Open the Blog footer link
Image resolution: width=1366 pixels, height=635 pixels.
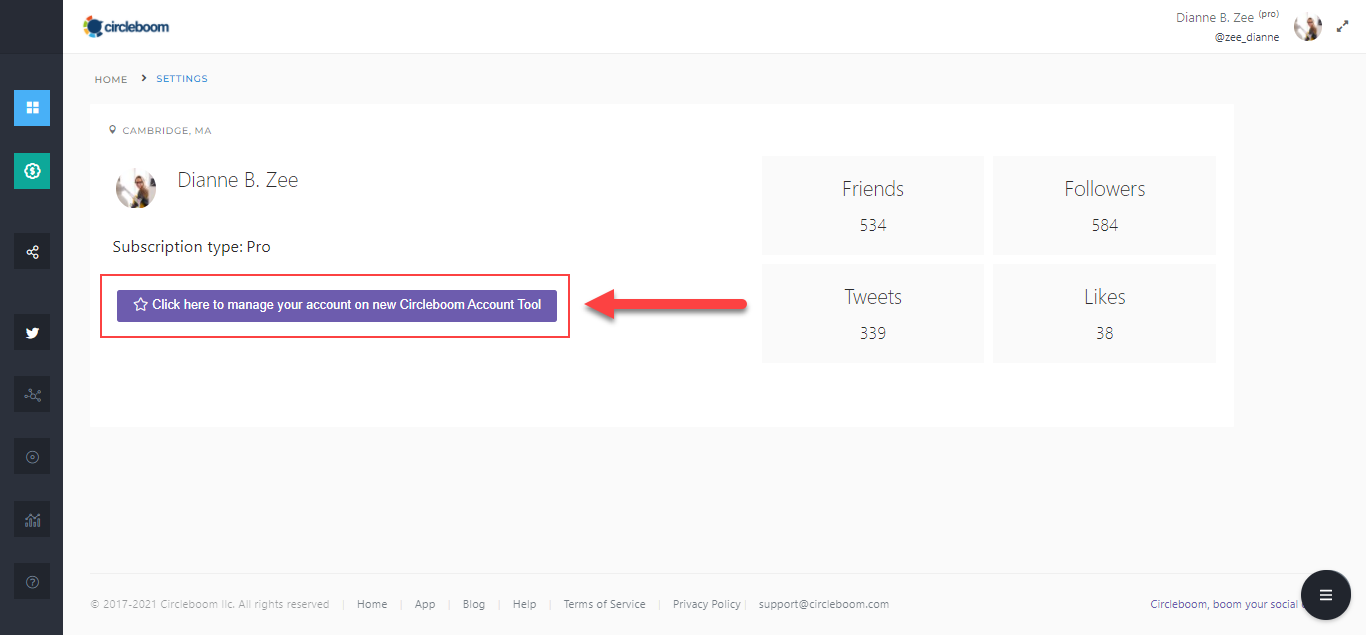pos(474,604)
